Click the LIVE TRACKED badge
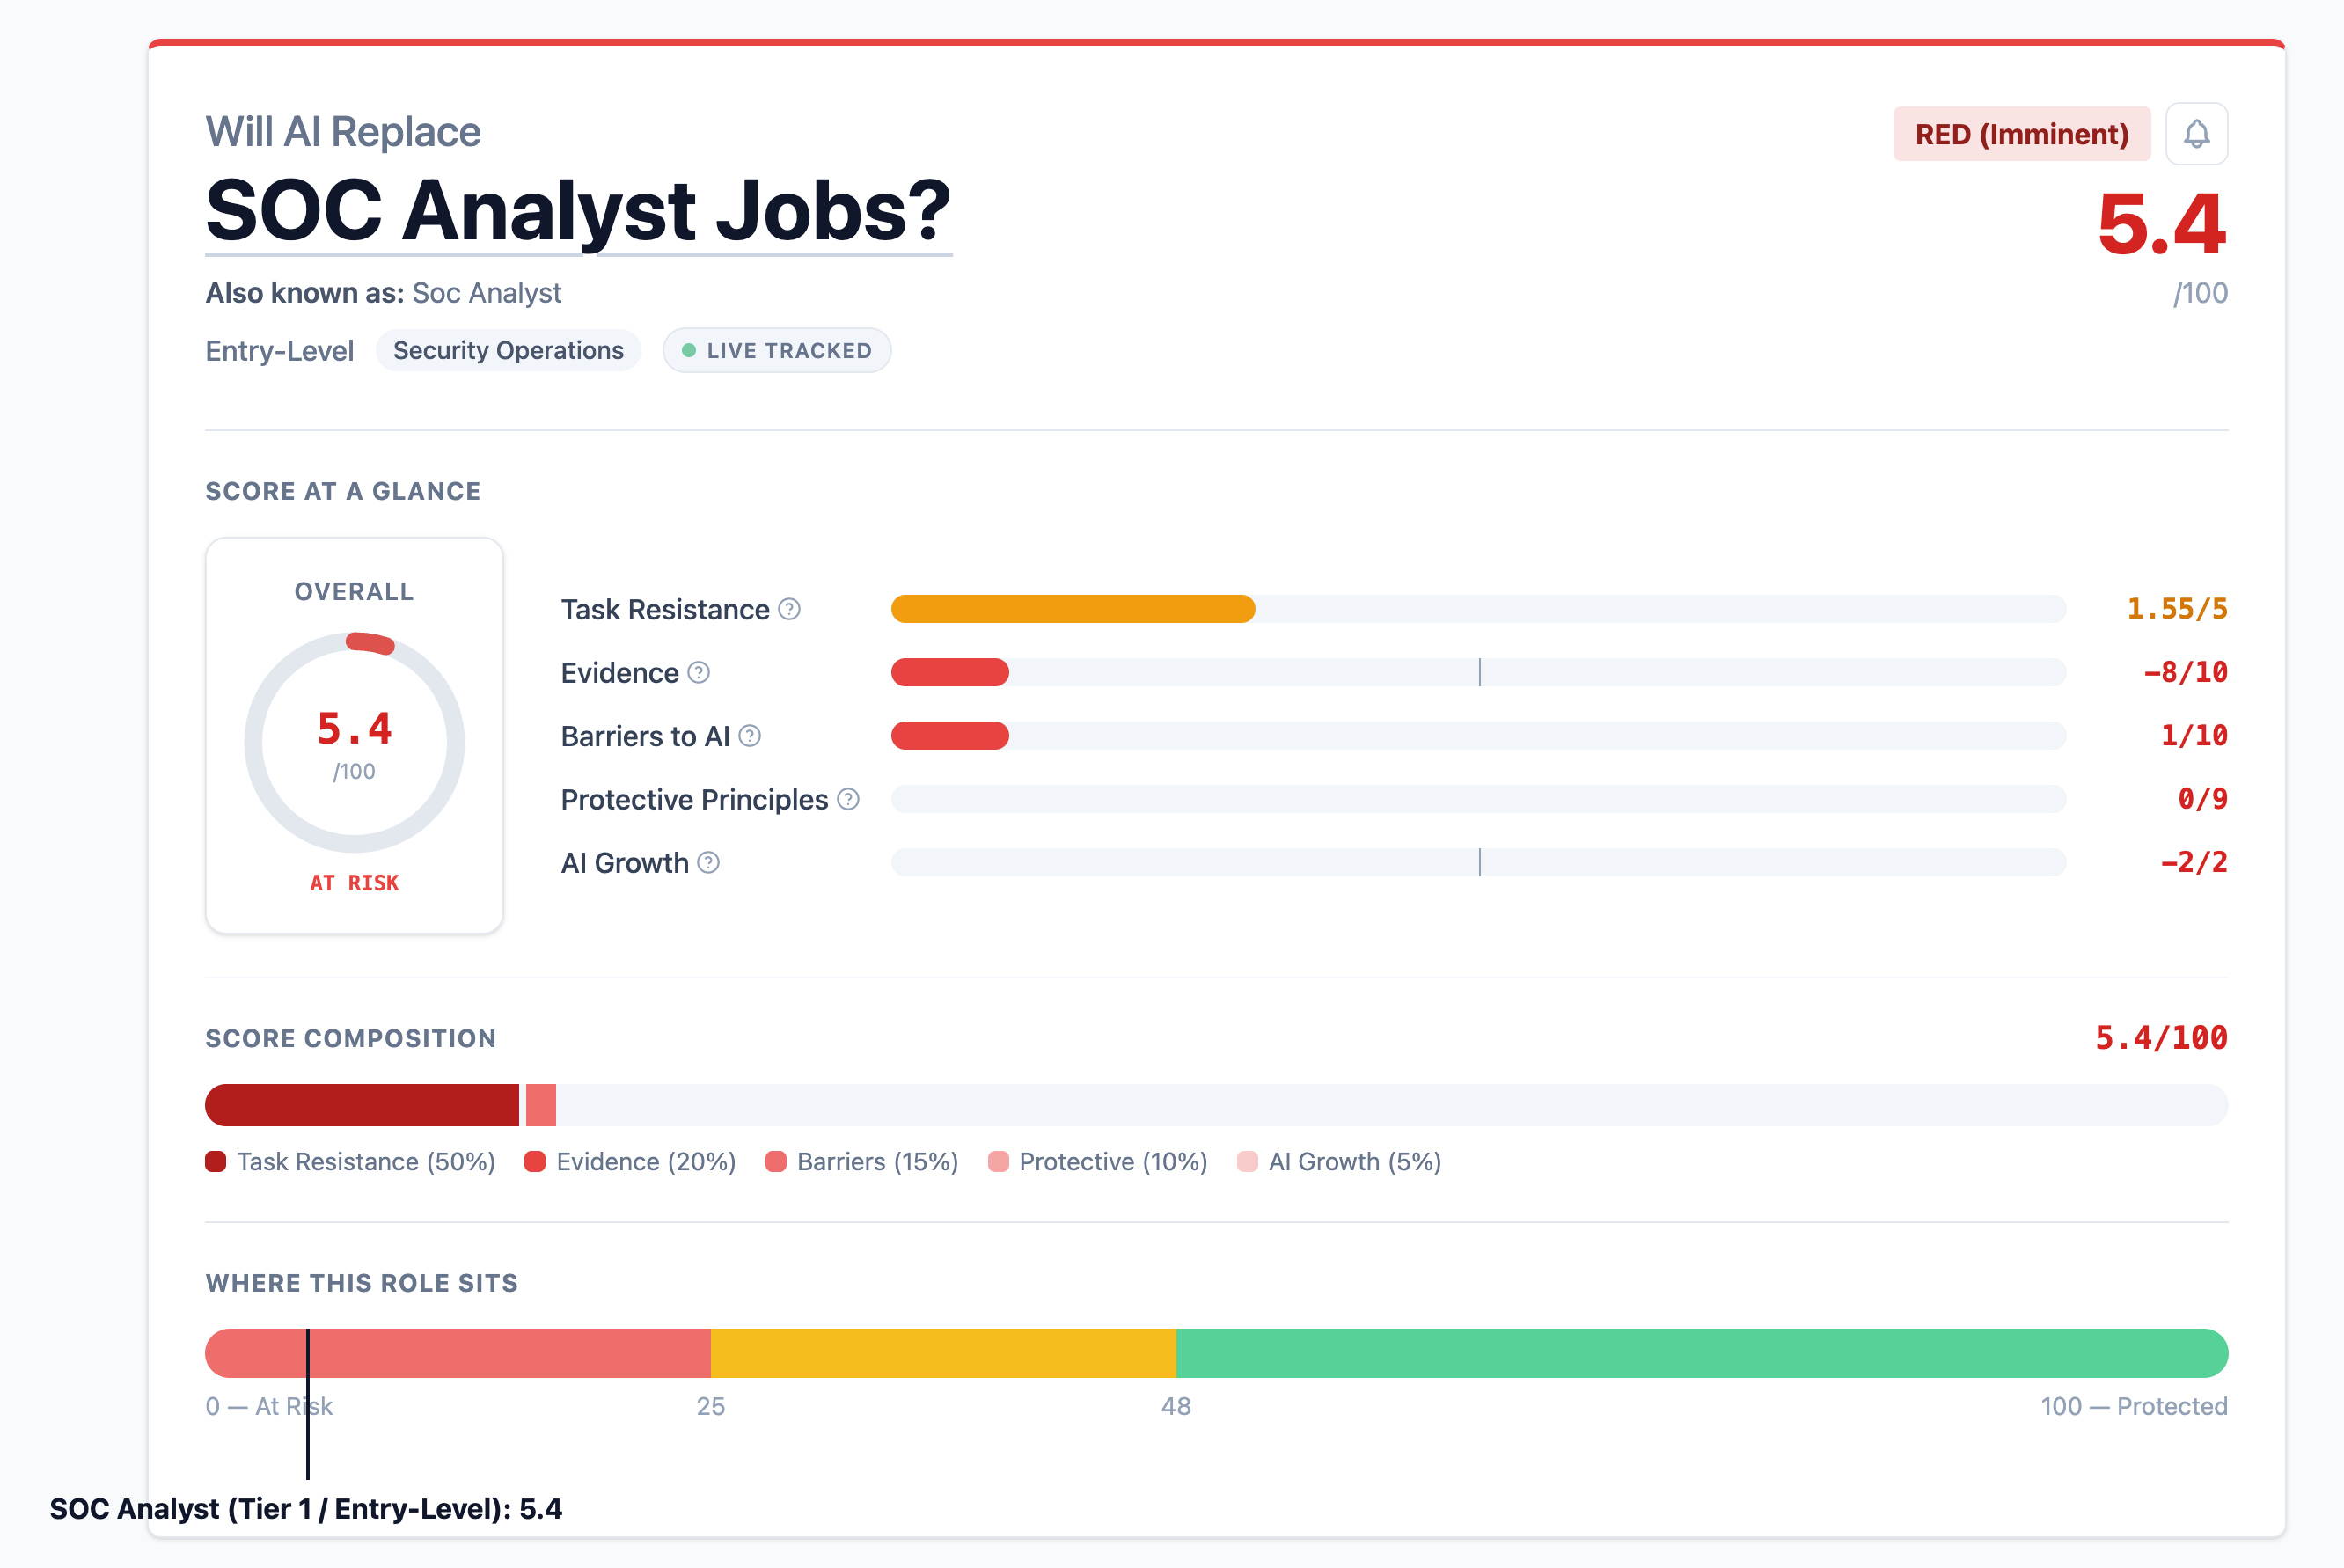The width and height of the screenshot is (2344, 1568). 777,350
